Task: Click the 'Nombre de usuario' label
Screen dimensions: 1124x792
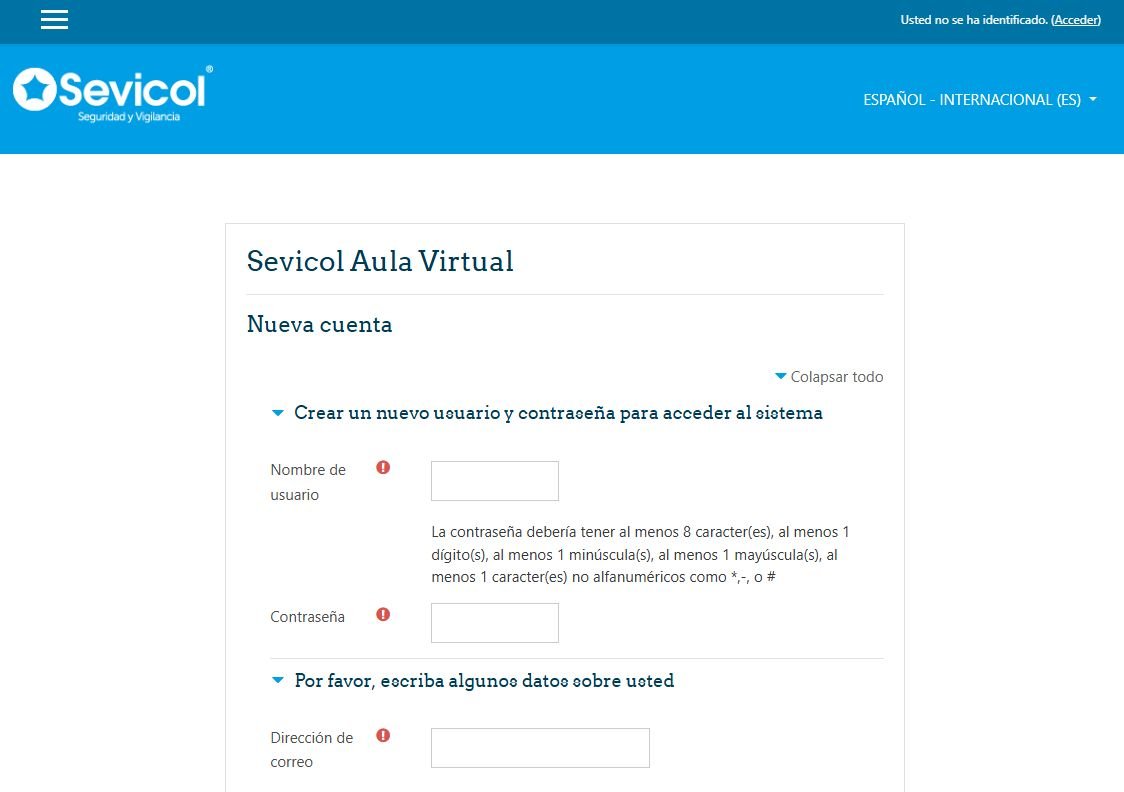Action: coord(308,482)
